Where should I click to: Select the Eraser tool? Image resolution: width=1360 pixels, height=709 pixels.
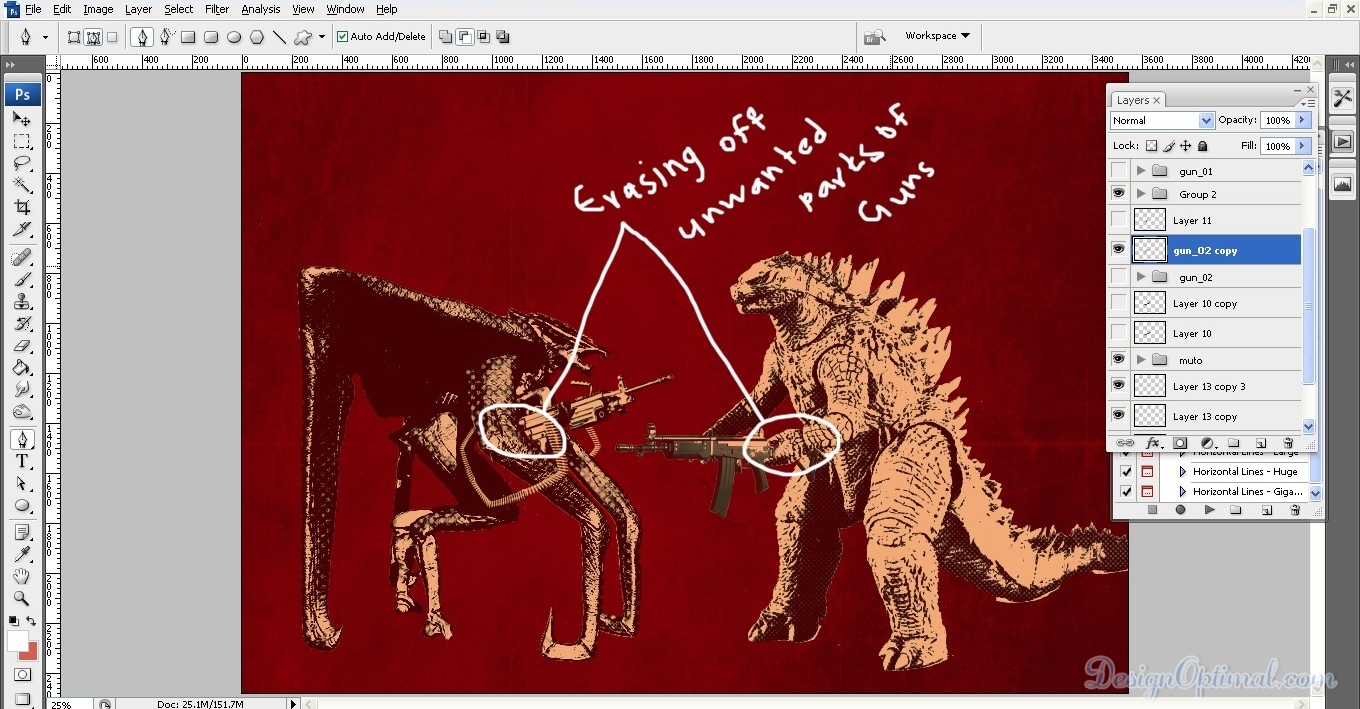point(22,346)
